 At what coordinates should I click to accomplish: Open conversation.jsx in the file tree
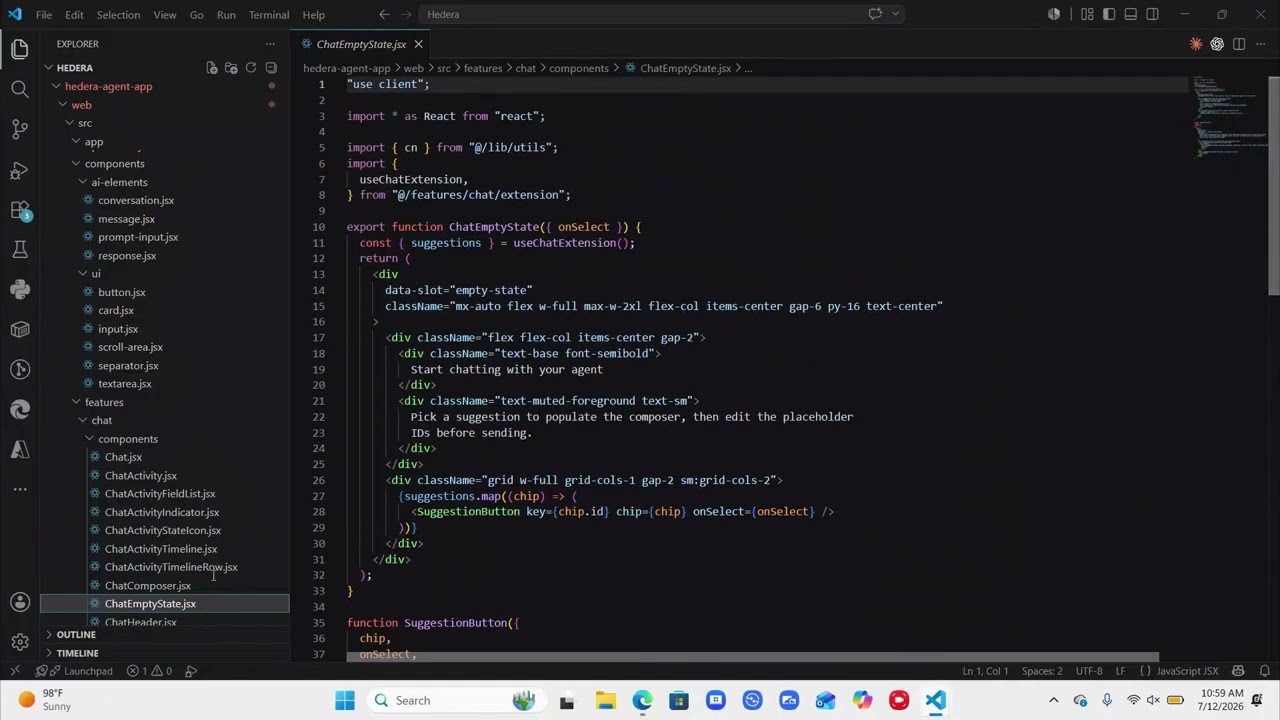coord(136,200)
